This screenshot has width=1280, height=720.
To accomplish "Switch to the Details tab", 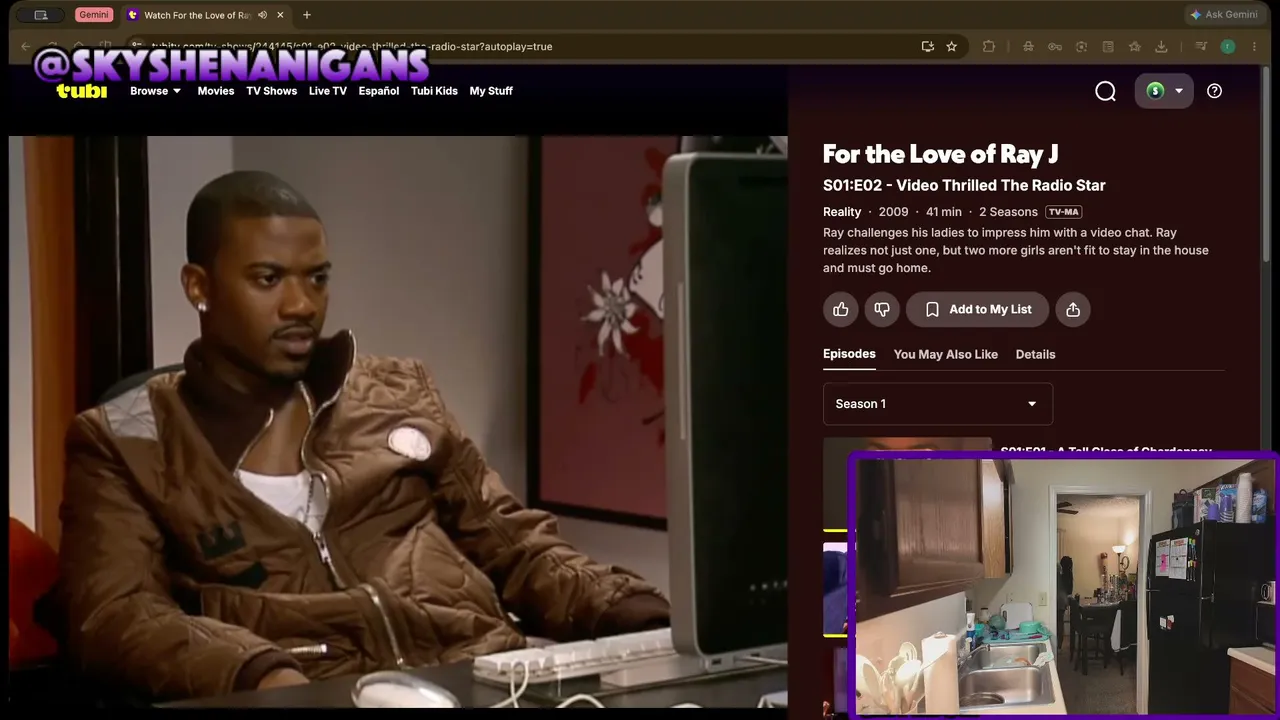I will (1036, 354).
